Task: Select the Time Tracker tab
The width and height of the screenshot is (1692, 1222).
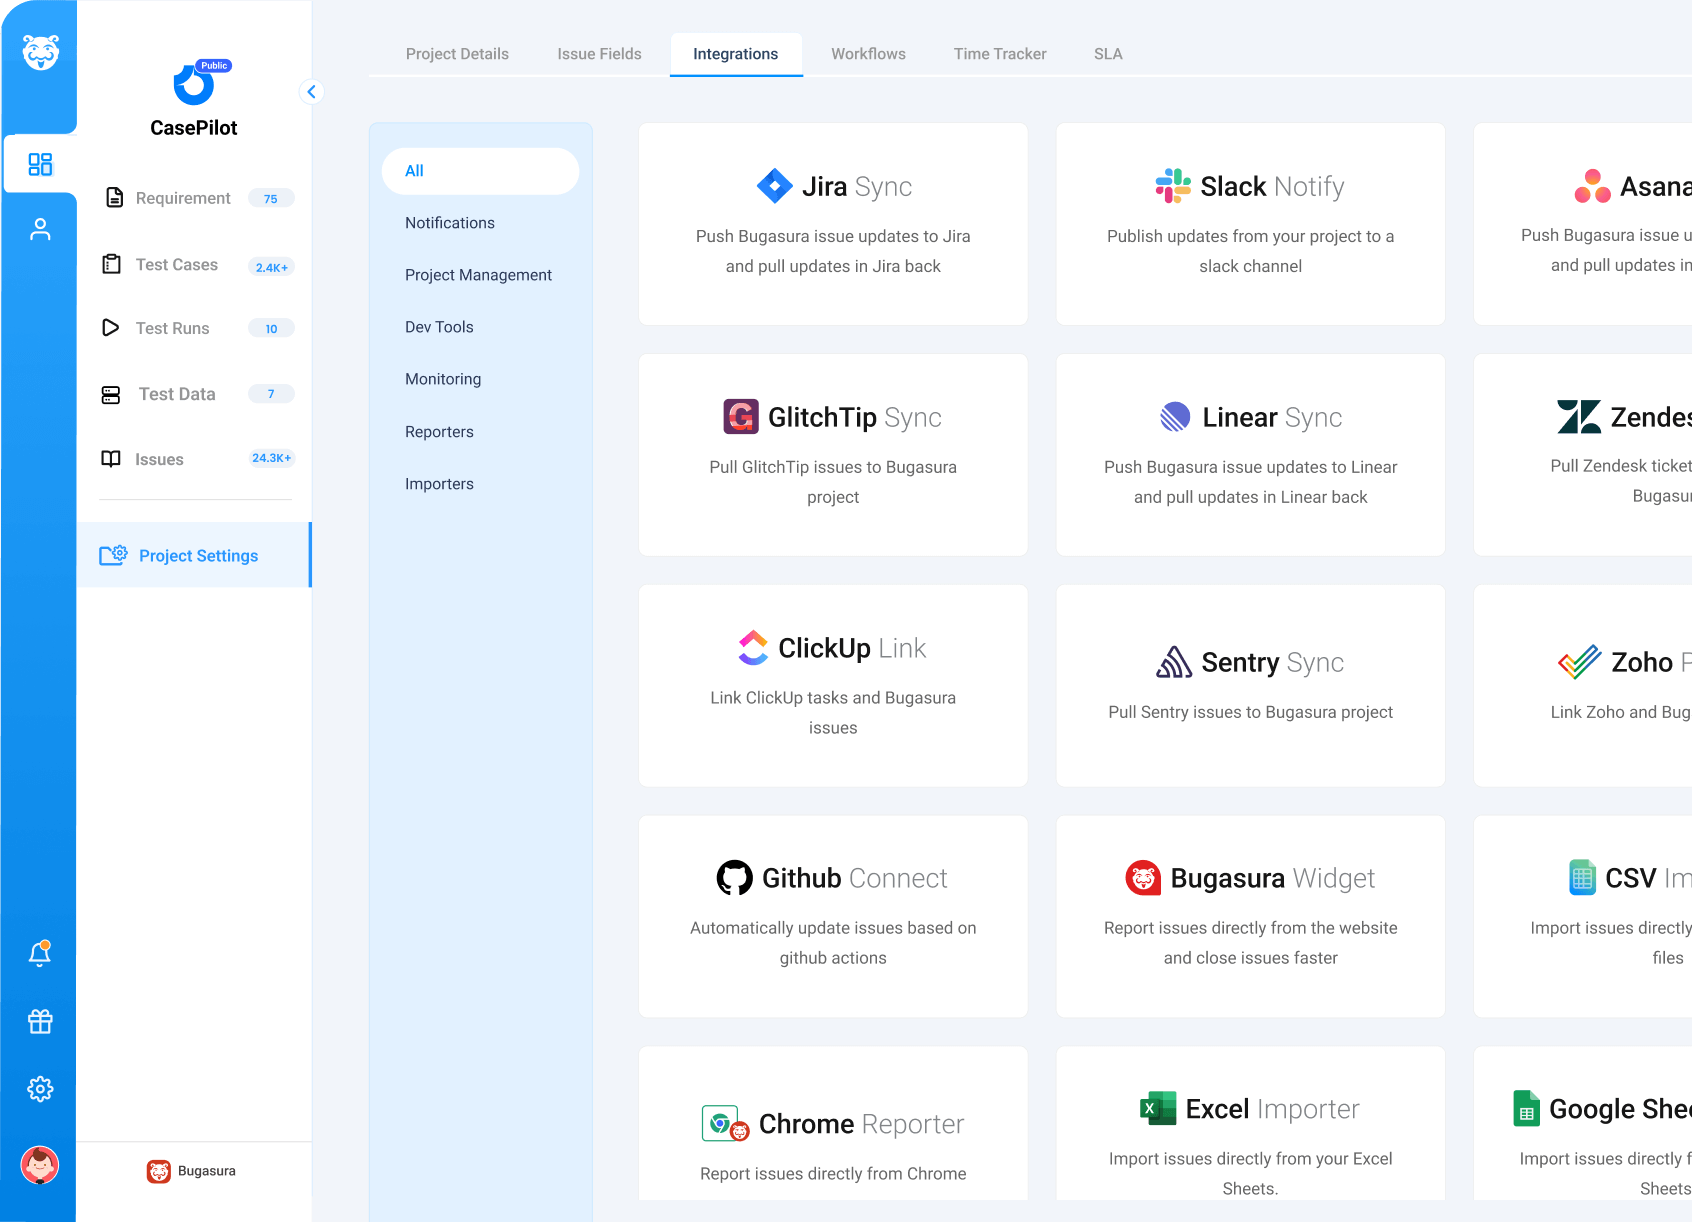Action: [999, 54]
